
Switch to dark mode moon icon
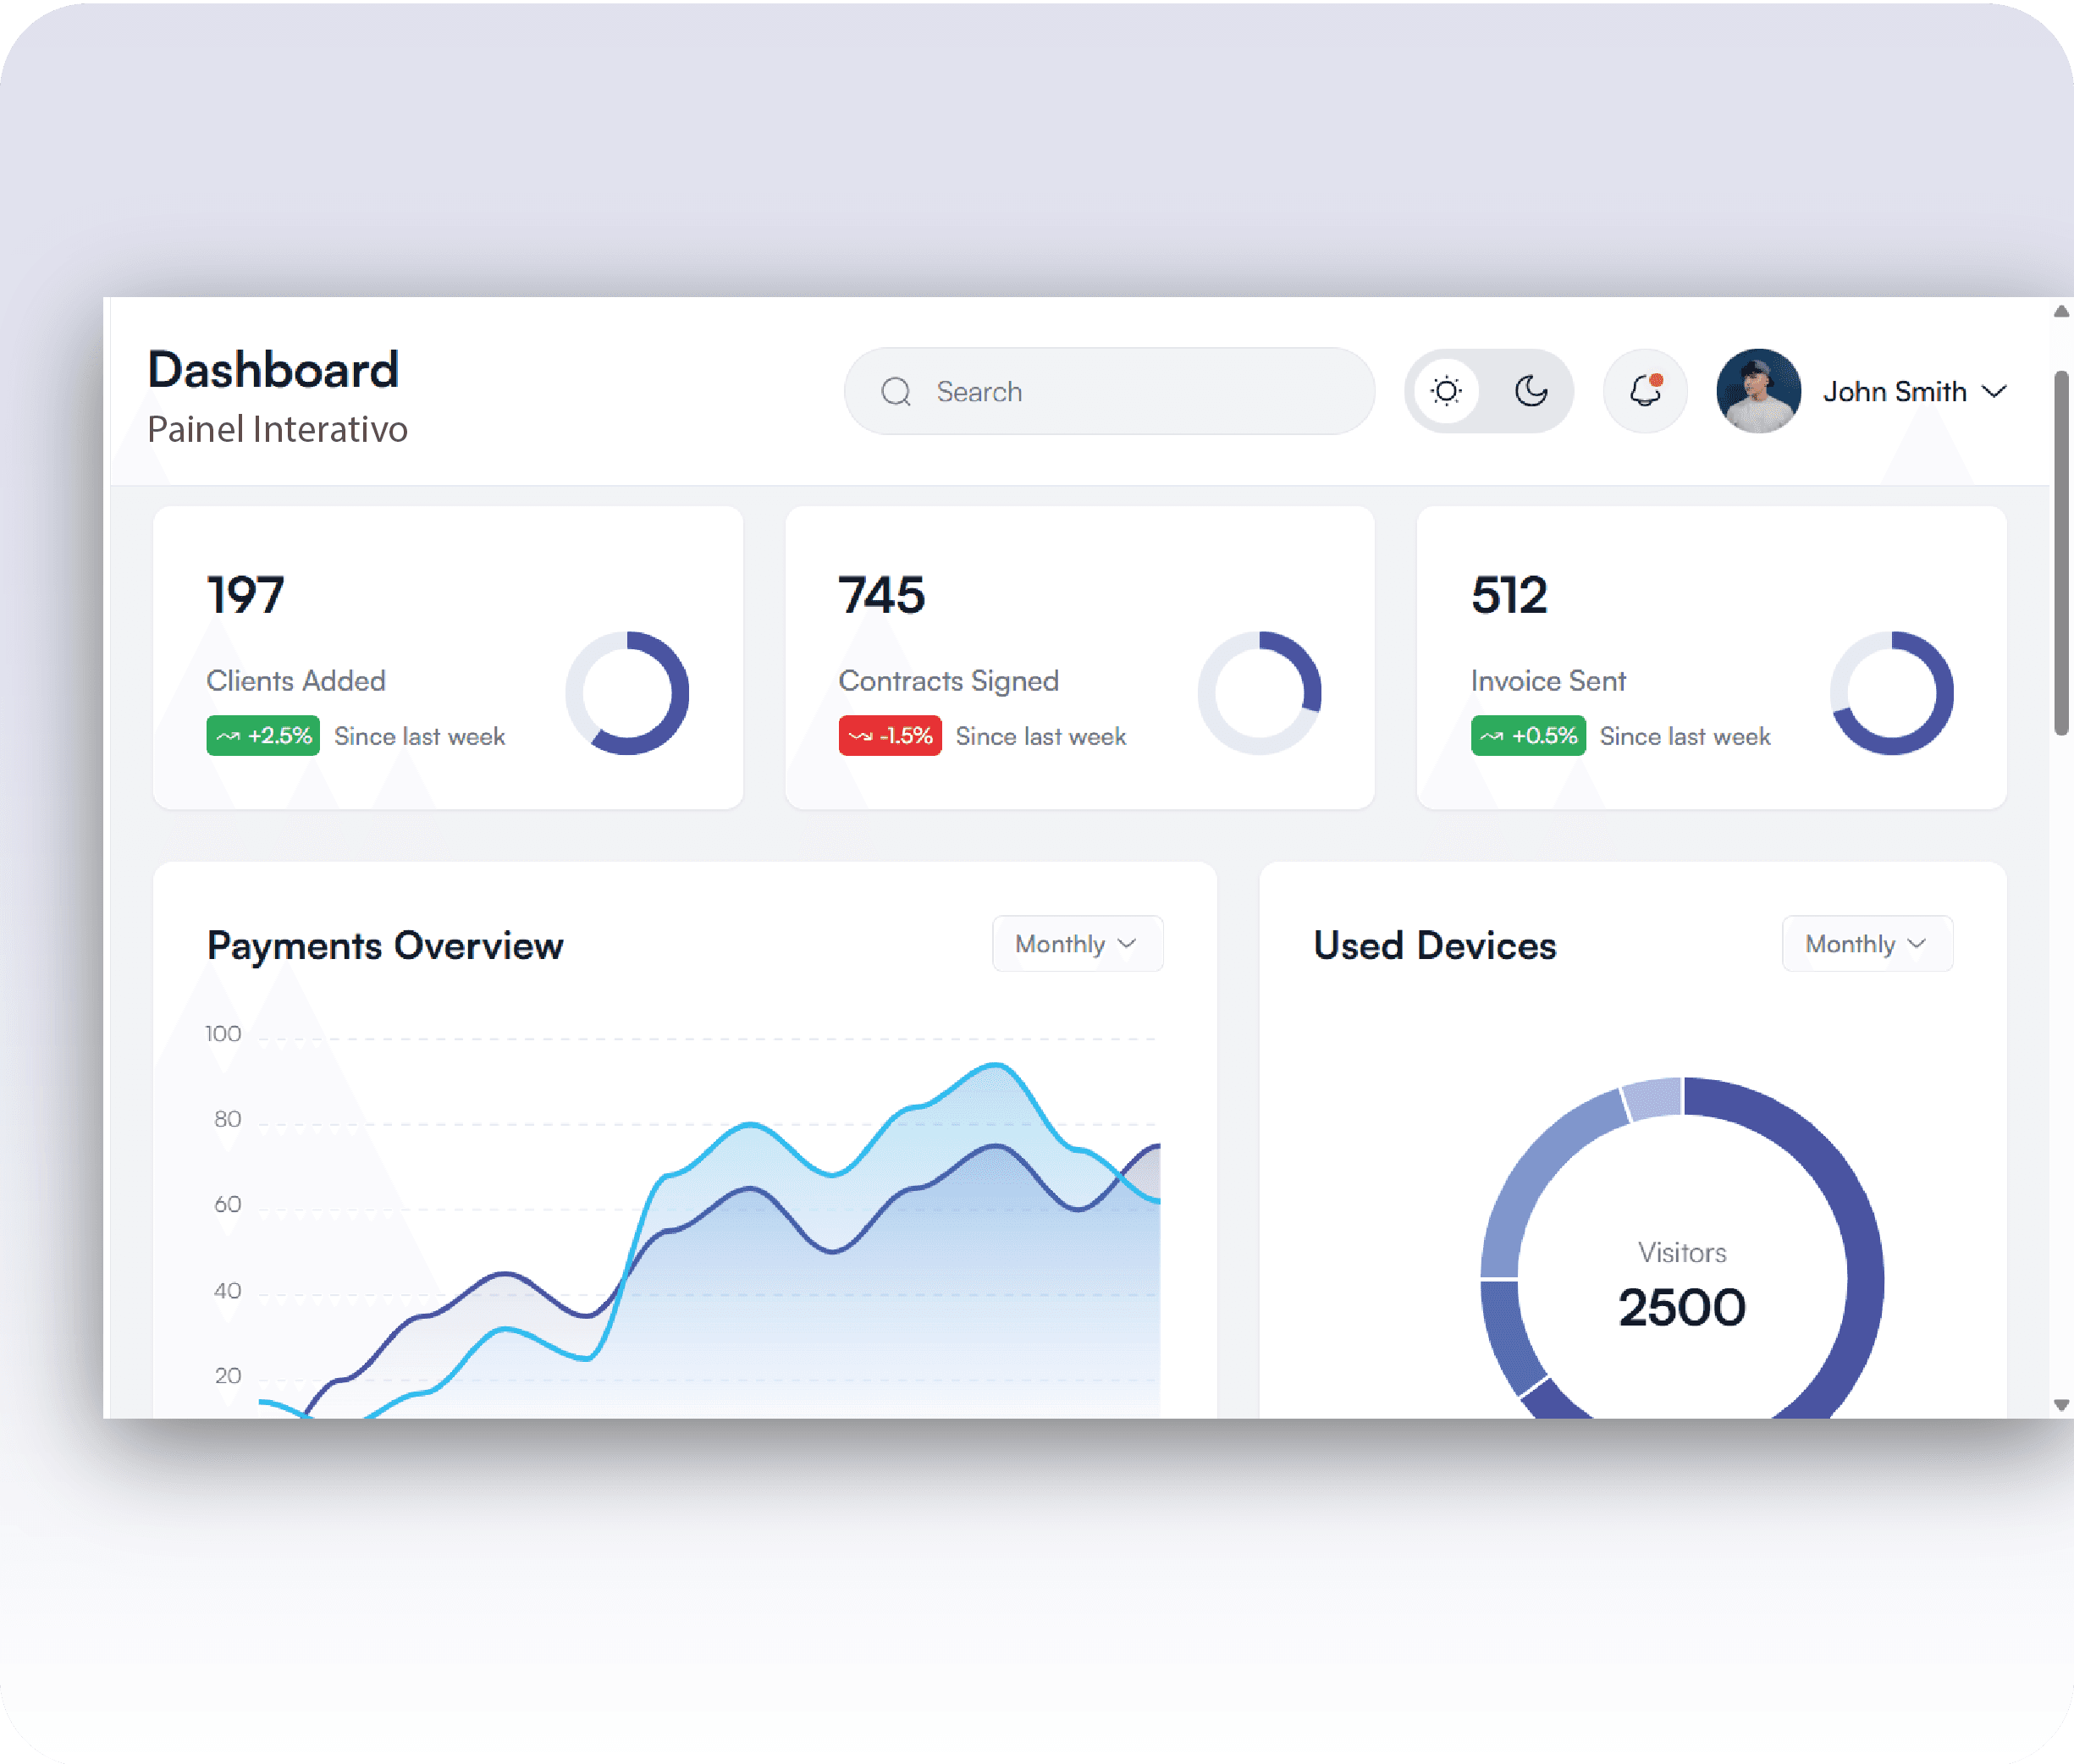point(1531,391)
